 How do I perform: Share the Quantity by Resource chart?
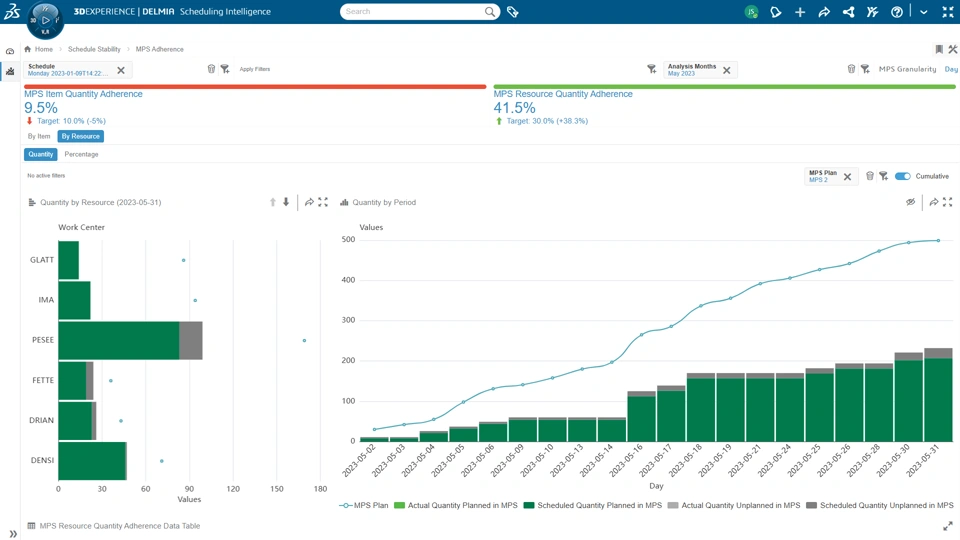pos(309,202)
